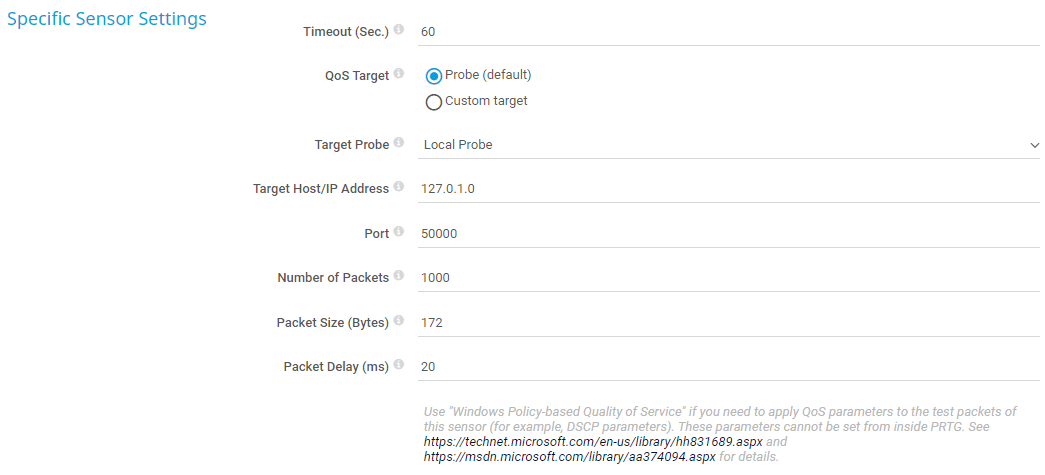Select the Probe (default) radio button
This screenshot has width=1045, height=475.
click(434, 76)
